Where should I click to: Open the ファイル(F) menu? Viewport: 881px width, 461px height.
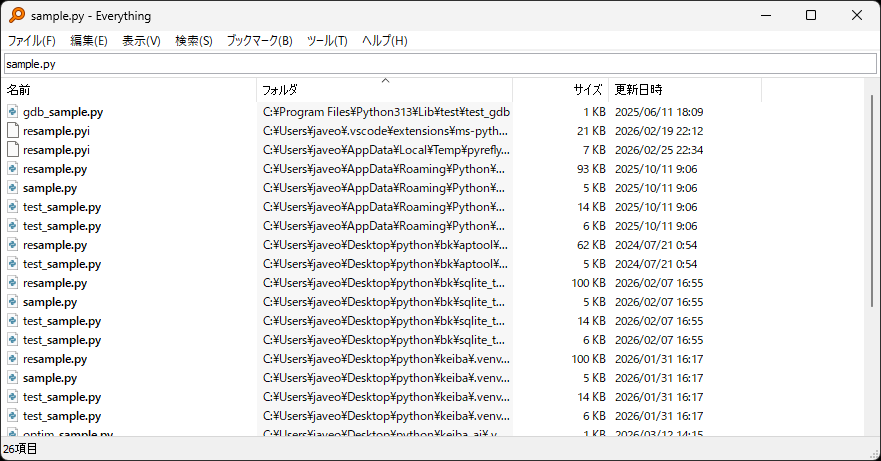coord(32,41)
